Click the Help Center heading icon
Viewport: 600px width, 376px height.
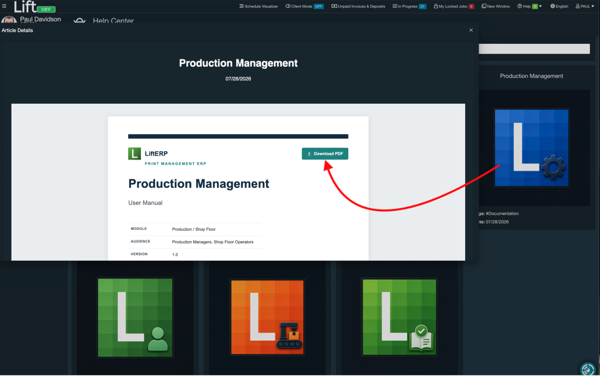coord(80,21)
